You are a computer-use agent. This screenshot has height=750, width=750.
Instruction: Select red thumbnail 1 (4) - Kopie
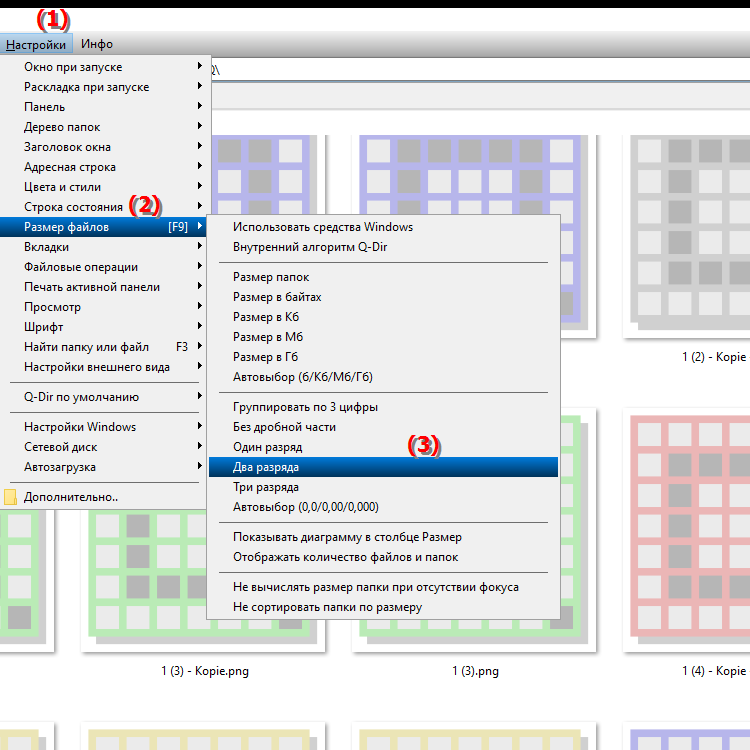(687, 529)
